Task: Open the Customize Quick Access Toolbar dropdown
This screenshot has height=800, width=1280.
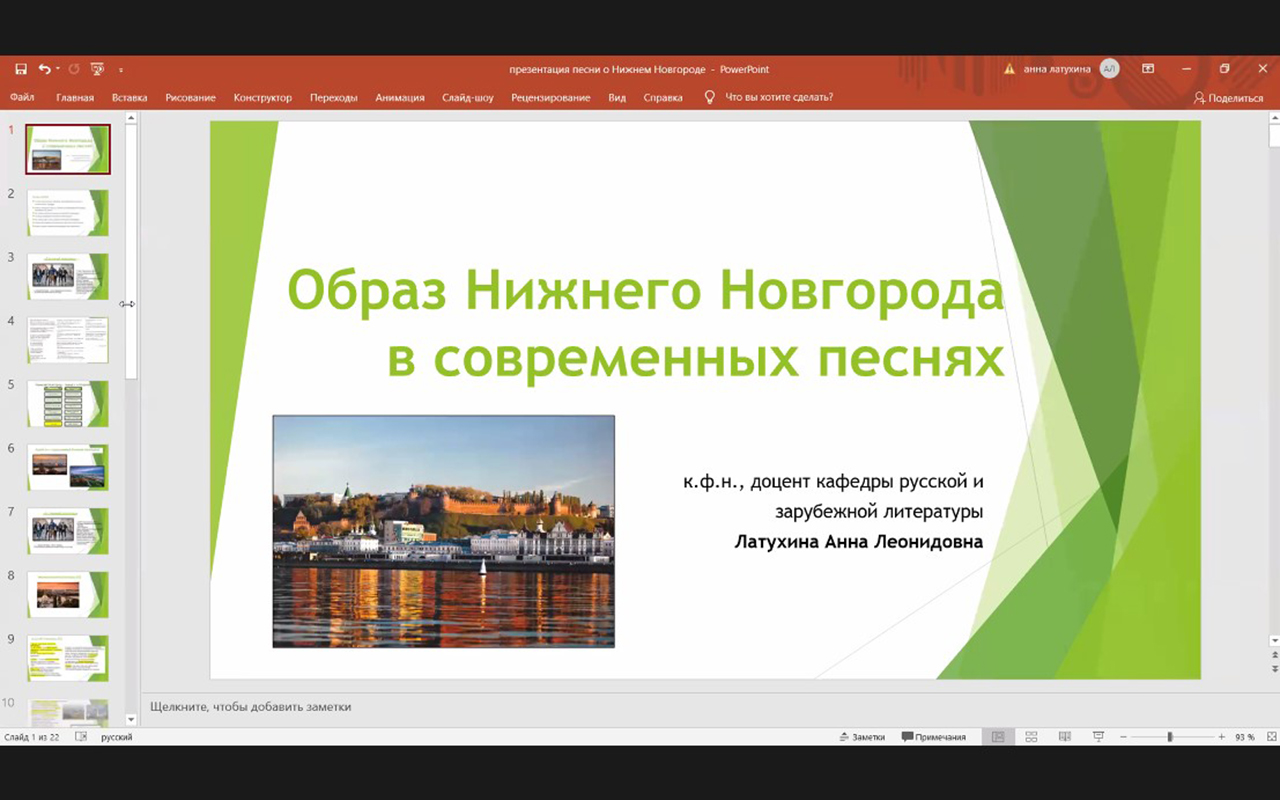Action: (x=121, y=70)
